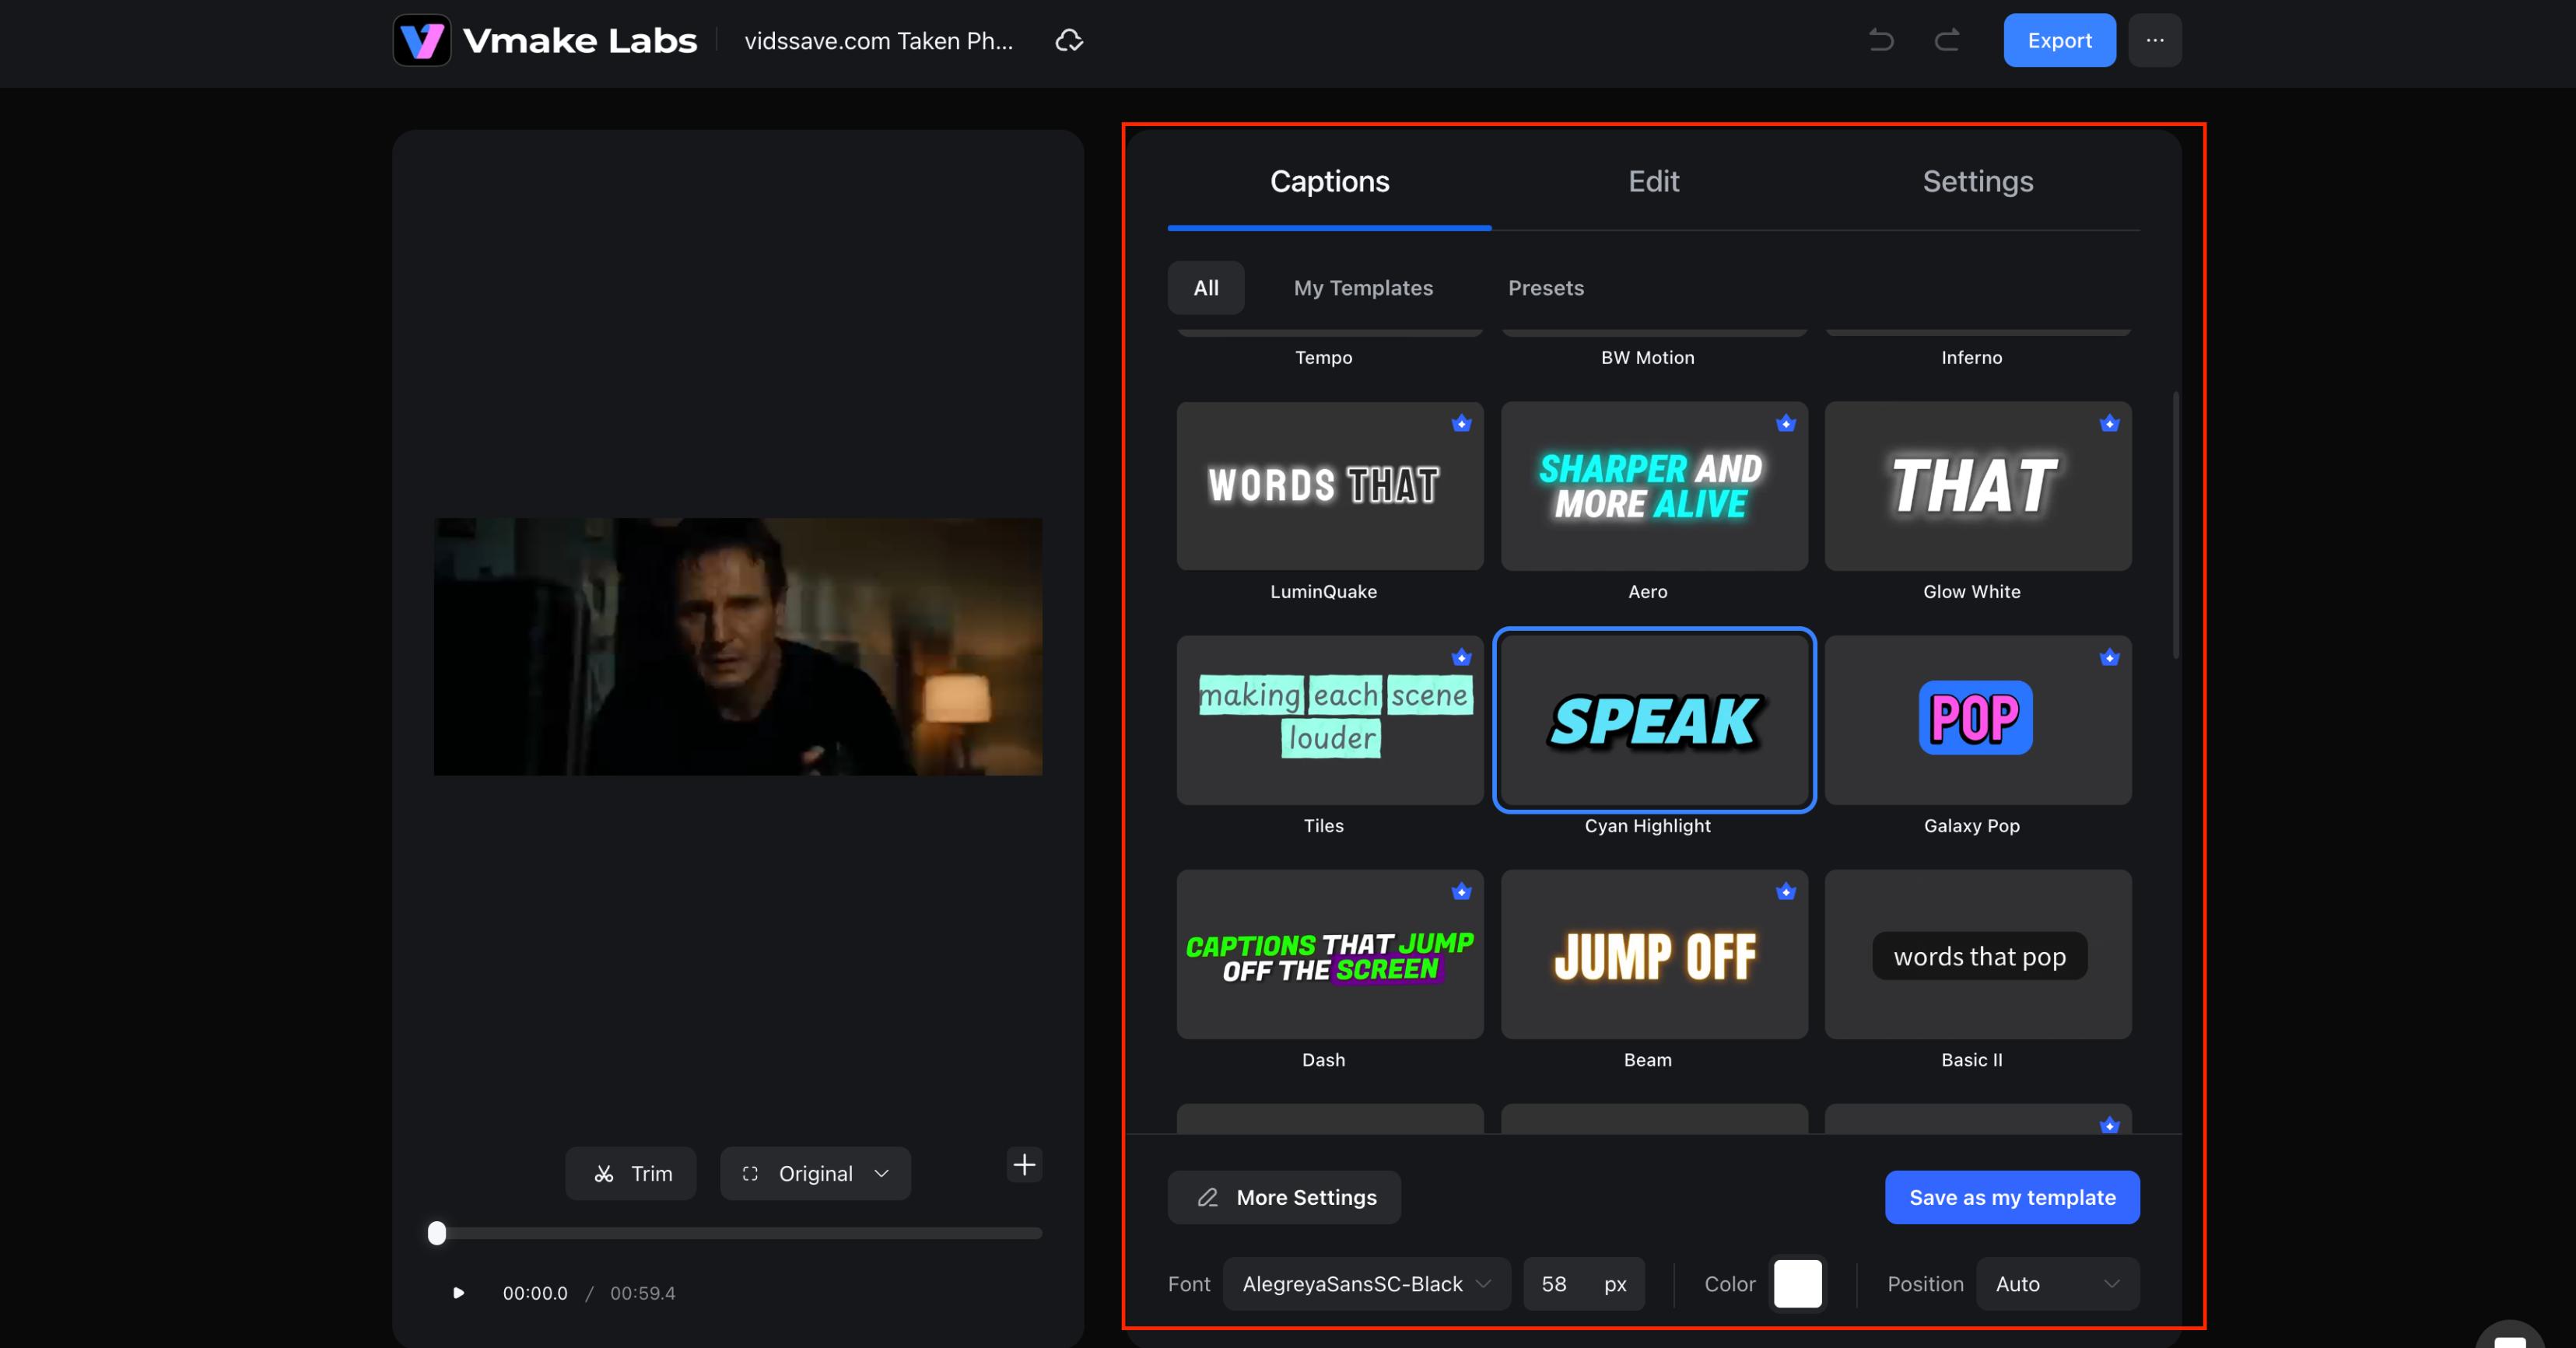Click the cloud sync icon
The height and width of the screenshot is (1348, 2576).
click(1069, 40)
